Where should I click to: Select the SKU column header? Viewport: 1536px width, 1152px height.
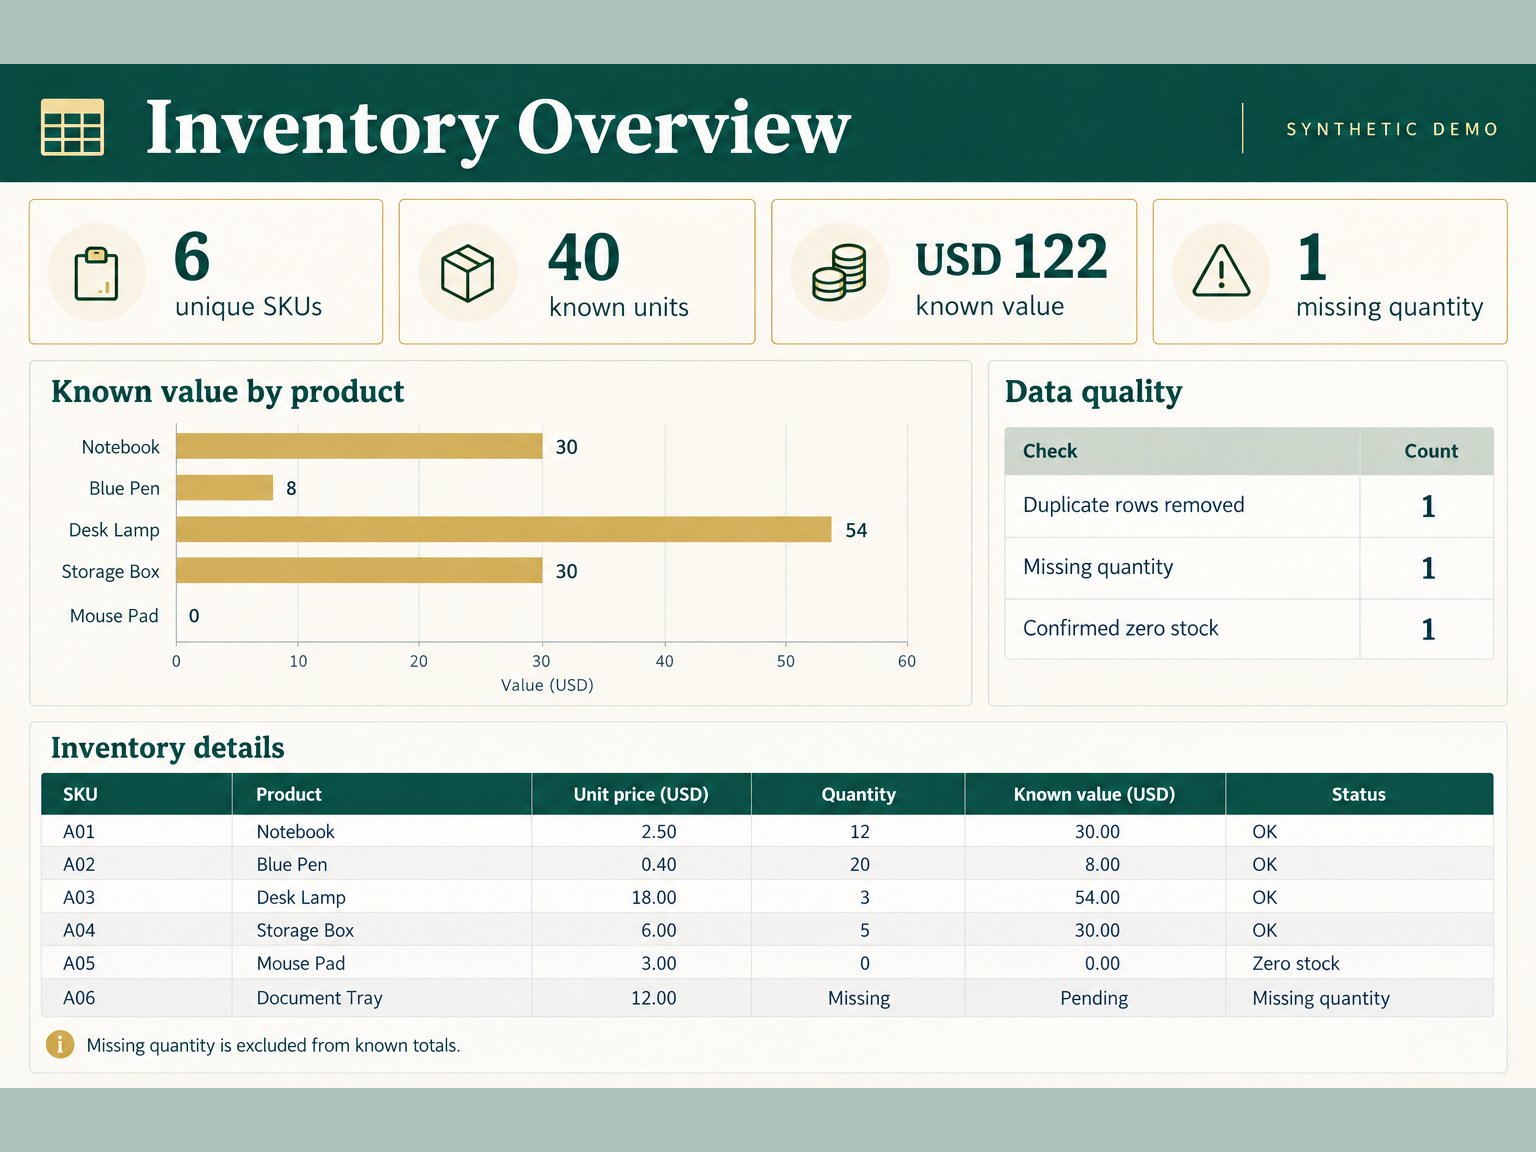[x=136, y=794]
